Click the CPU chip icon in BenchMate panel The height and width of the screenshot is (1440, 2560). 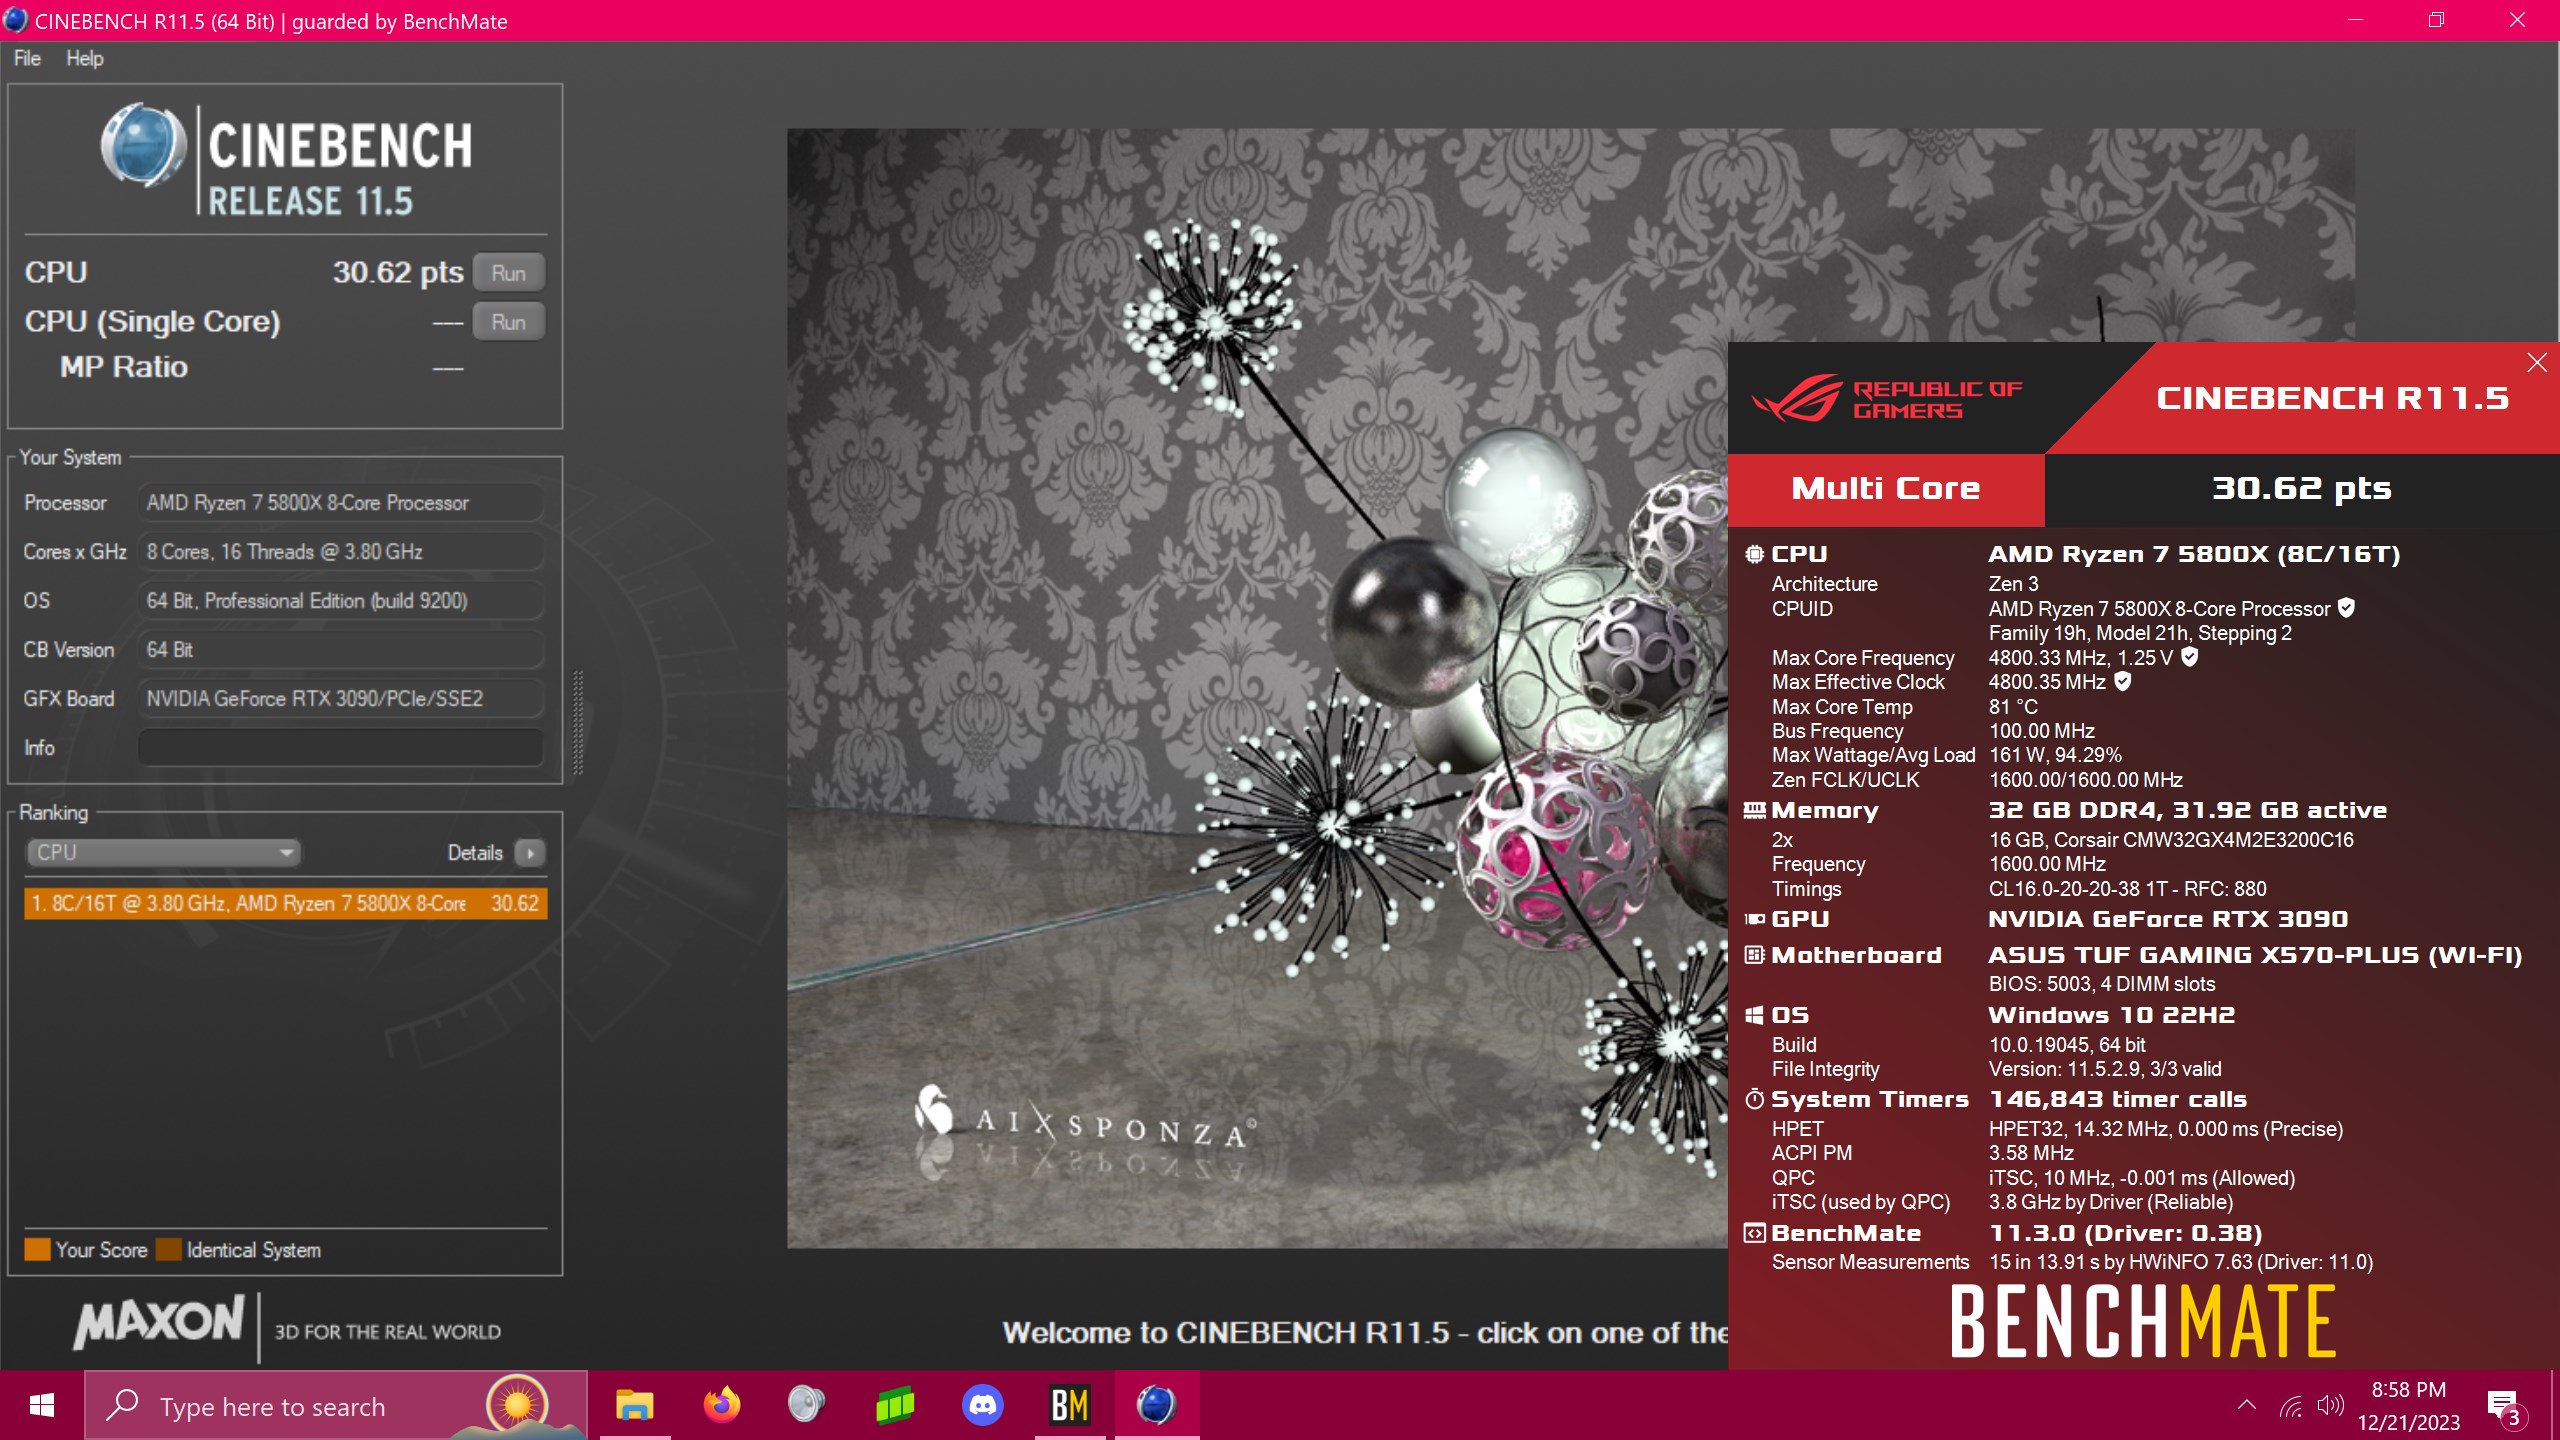pos(1754,554)
